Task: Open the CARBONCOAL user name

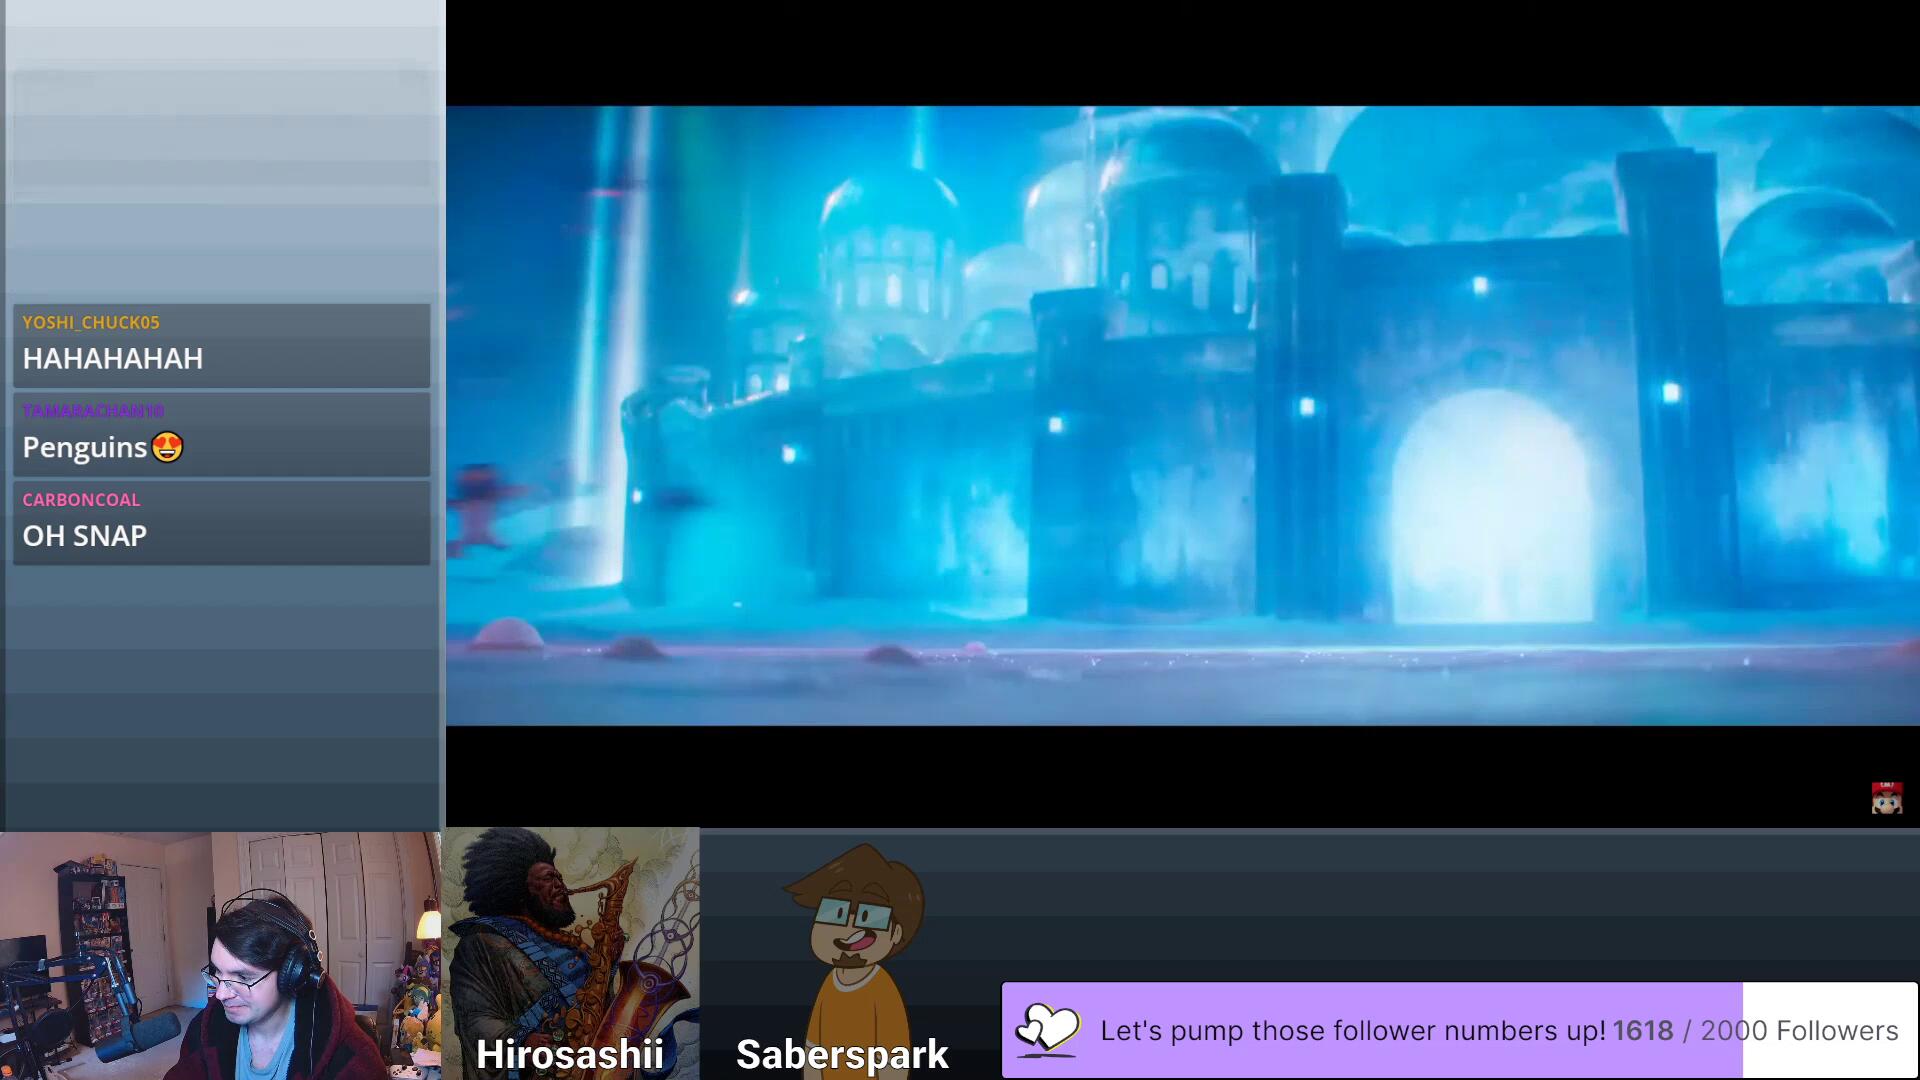Action: pyautogui.click(x=81, y=500)
